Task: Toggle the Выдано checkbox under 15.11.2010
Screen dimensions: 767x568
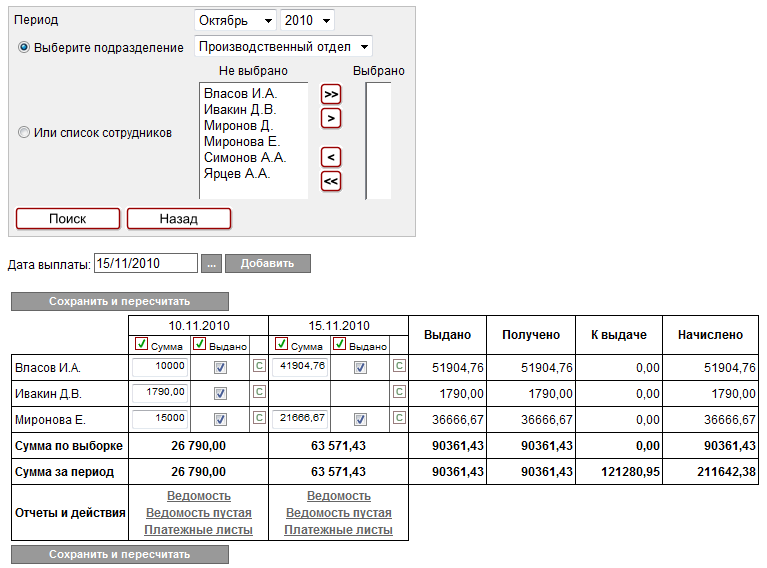Action: click(x=340, y=344)
